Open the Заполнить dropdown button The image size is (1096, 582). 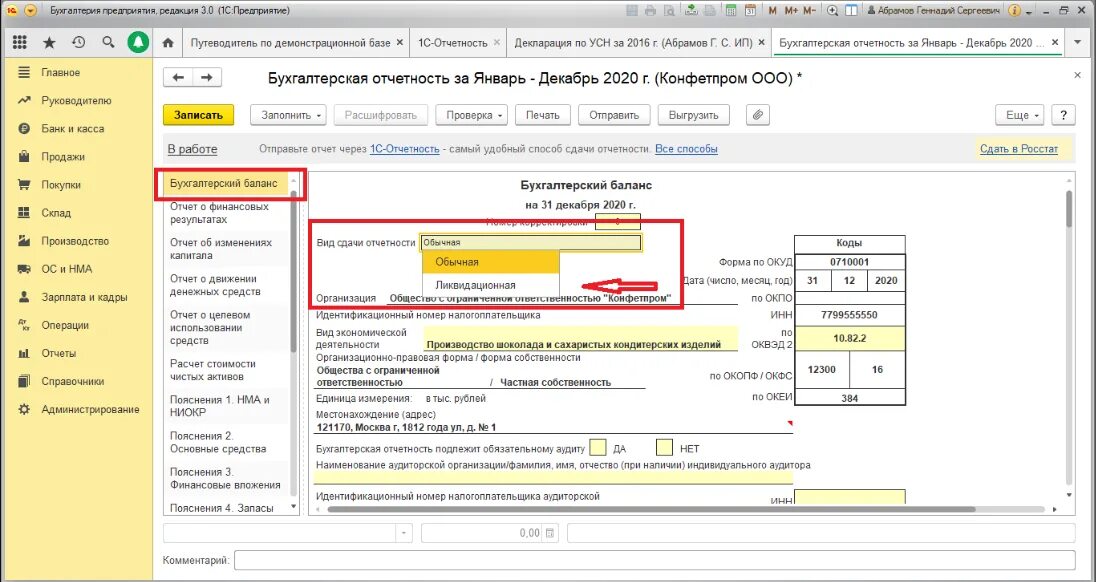(x=289, y=115)
